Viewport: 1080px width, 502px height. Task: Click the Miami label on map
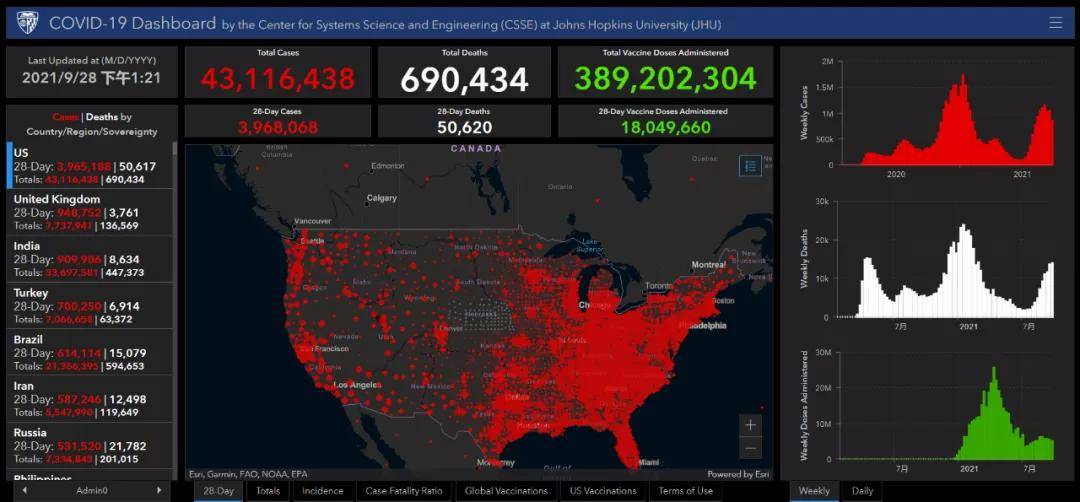pyautogui.click(x=648, y=462)
